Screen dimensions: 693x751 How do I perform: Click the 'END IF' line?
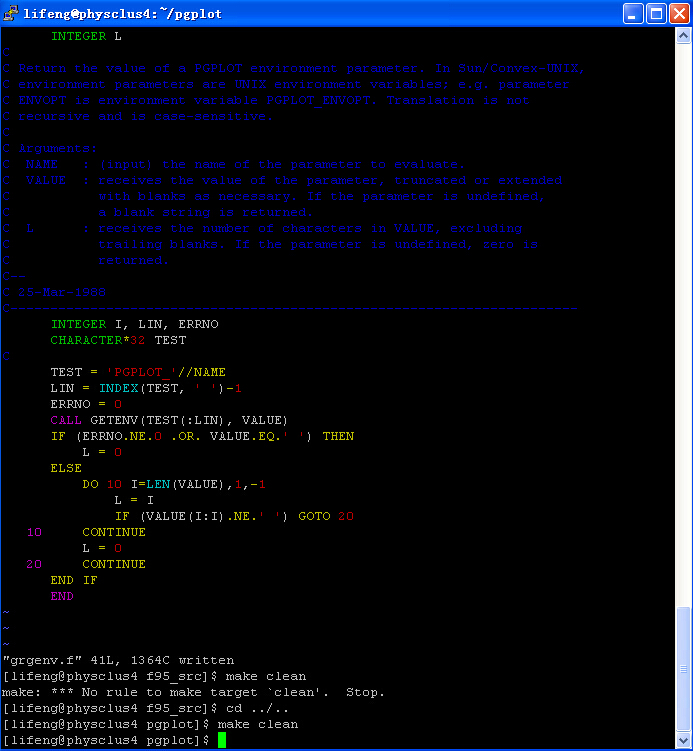(x=74, y=580)
